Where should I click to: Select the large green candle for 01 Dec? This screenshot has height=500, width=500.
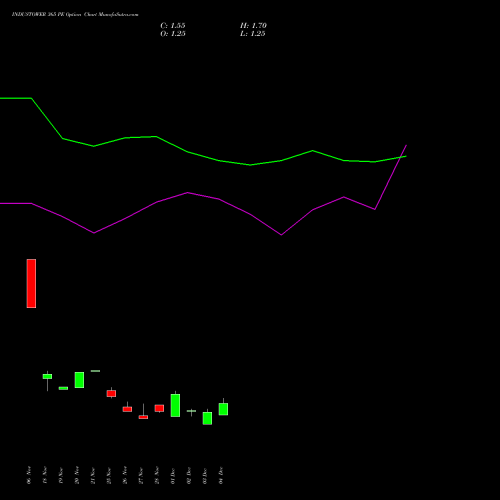175,405
